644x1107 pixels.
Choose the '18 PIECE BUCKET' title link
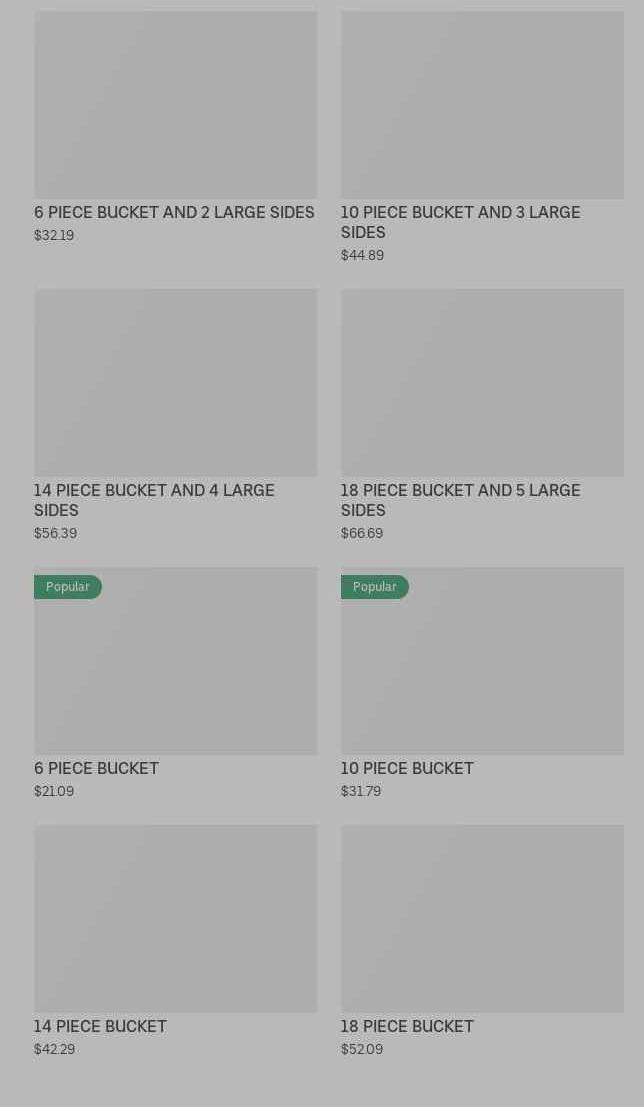[x=407, y=1026]
